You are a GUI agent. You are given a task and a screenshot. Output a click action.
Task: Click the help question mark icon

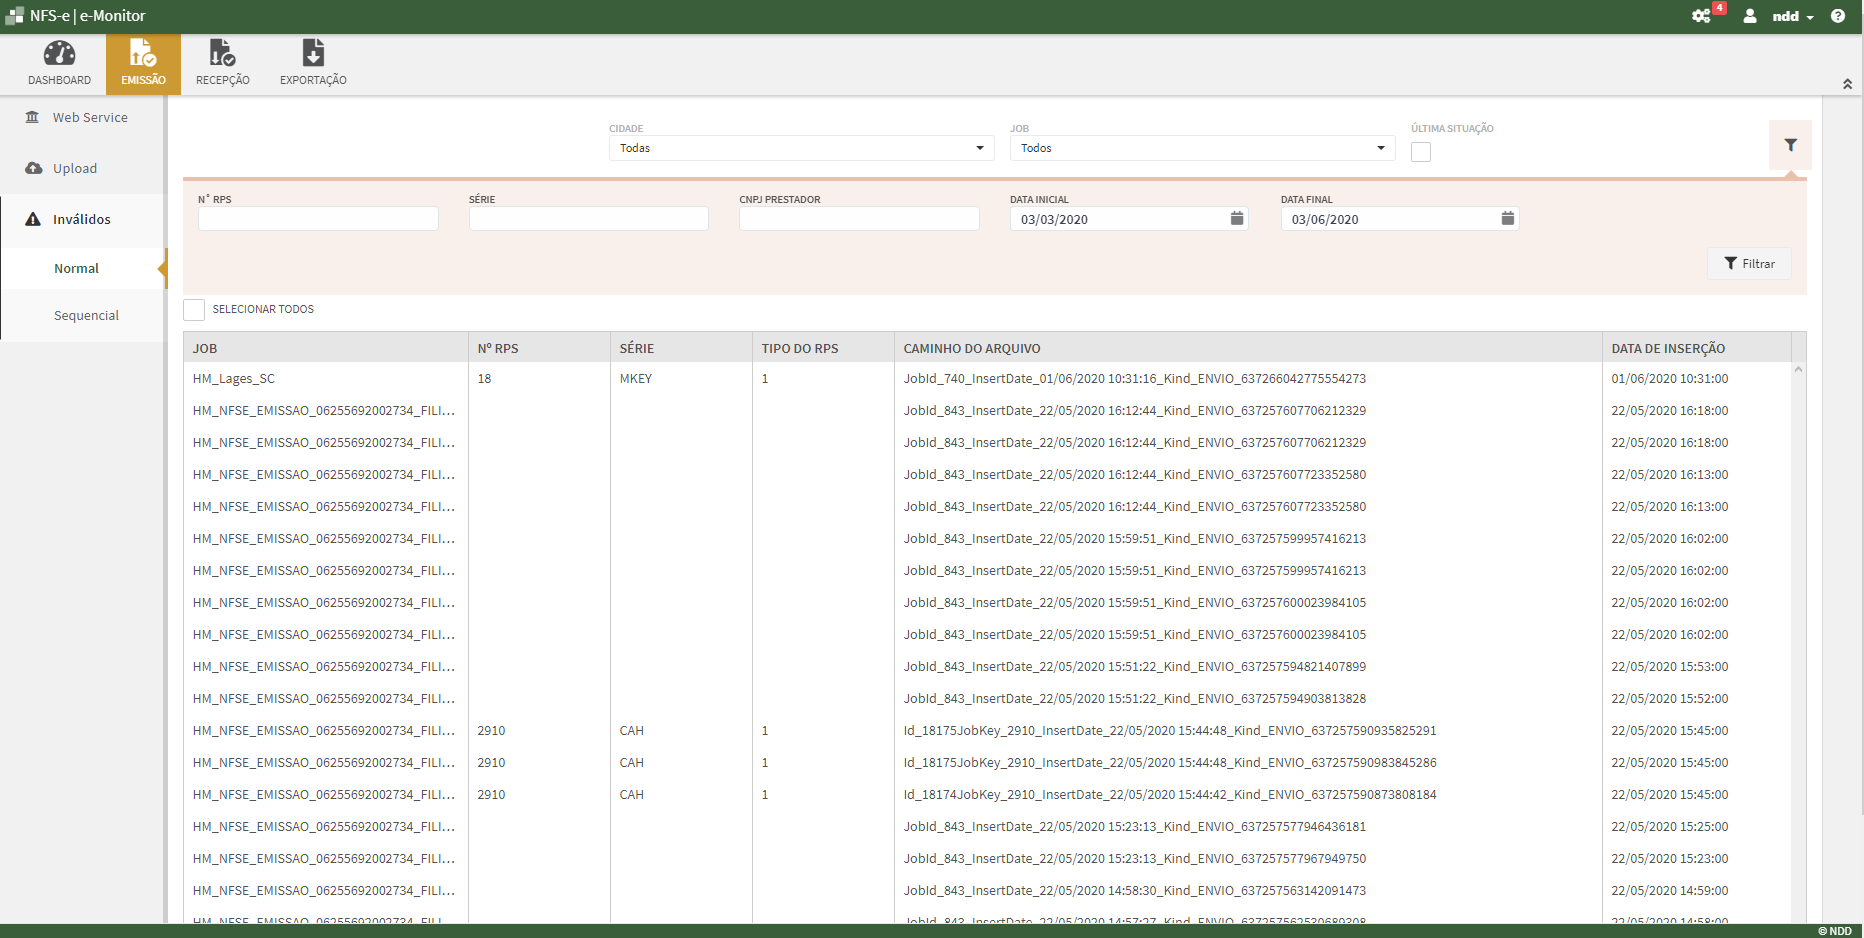pos(1838,16)
